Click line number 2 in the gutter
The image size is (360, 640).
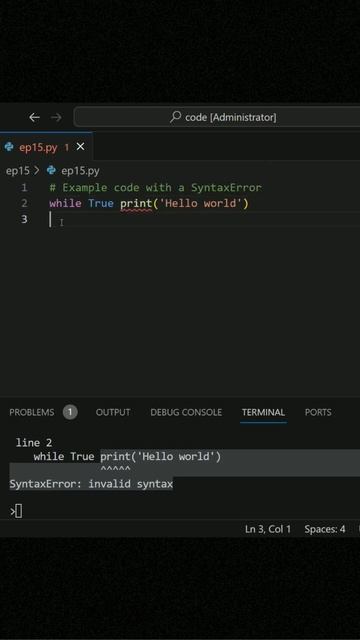[x=24, y=203]
